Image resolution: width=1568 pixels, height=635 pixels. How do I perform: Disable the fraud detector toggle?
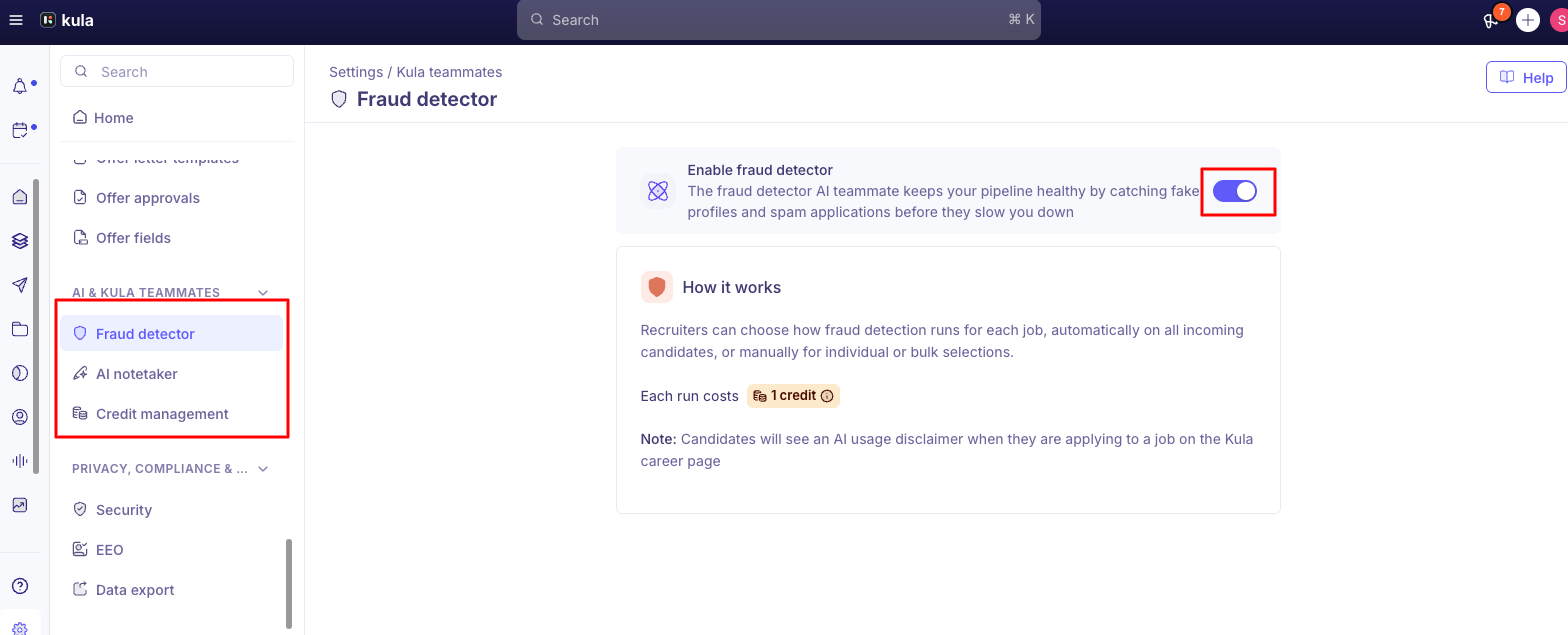pyautogui.click(x=1235, y=191)
